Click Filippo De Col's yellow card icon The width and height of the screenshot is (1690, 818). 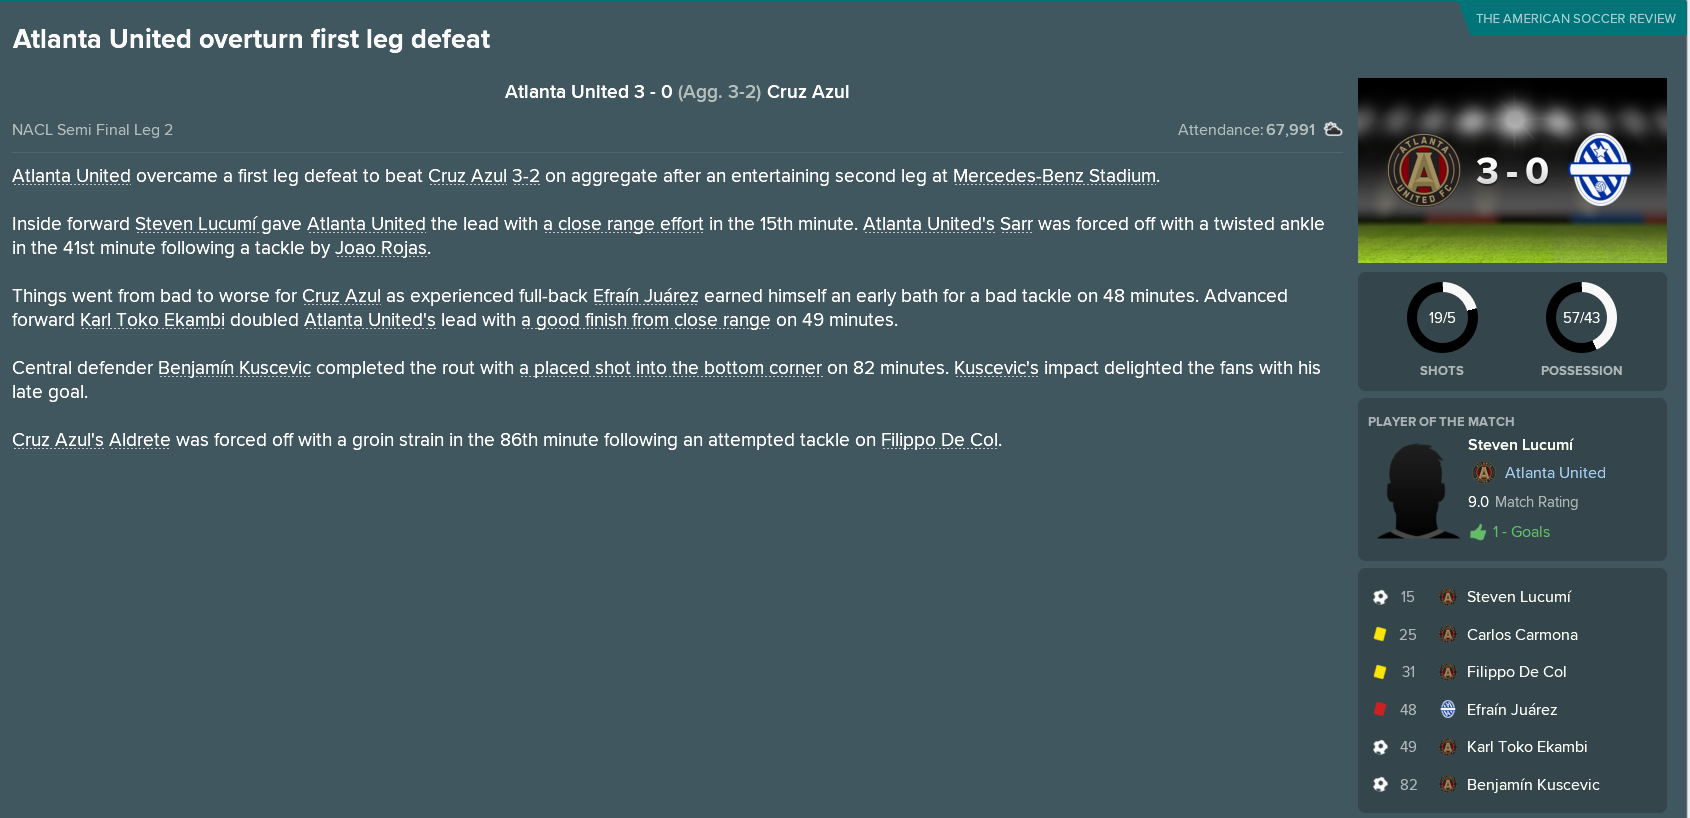[x=1380, y=672]
